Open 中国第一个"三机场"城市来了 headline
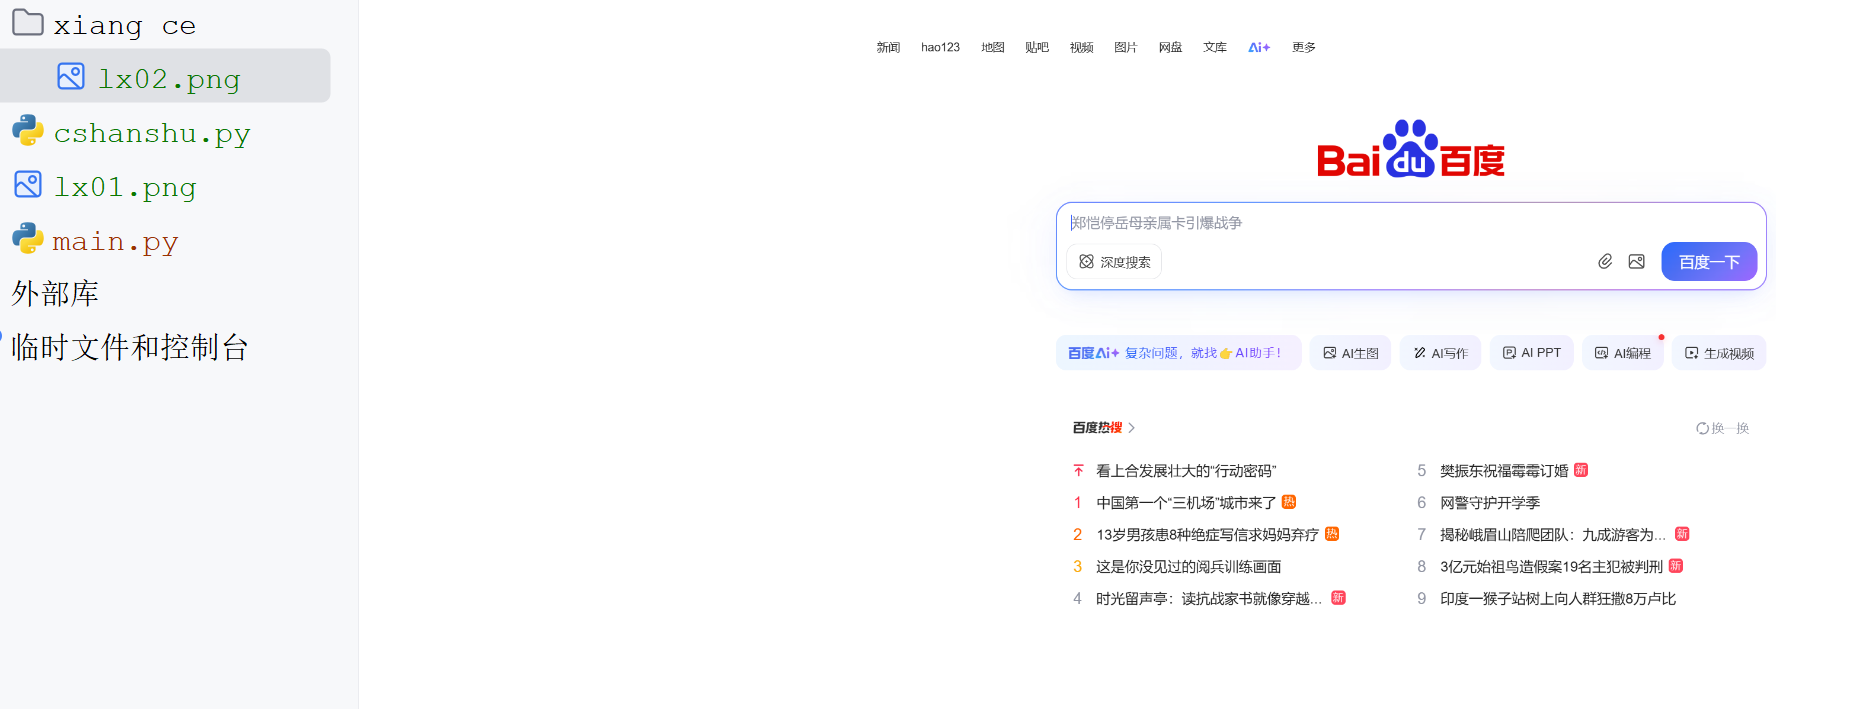Viewport: 1876px width, 709px height. click(1186, 503)
